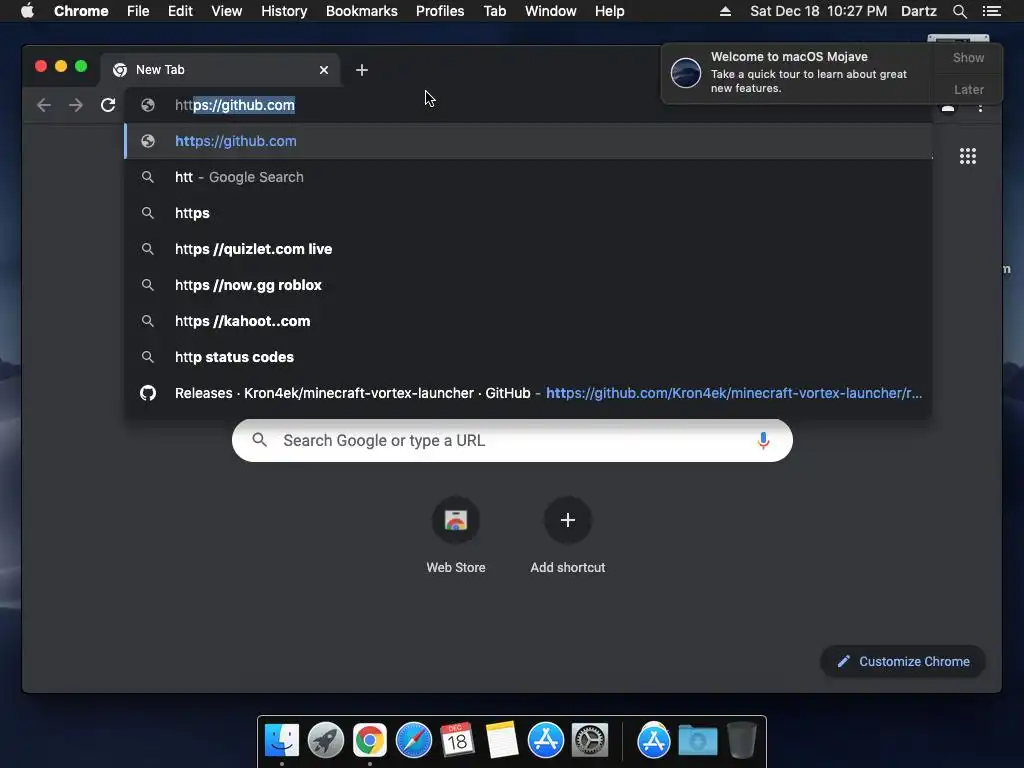Viewport: 1024px width, 768px height.
Task: Click the Add shortcut plus button
Action: point(568,520)
